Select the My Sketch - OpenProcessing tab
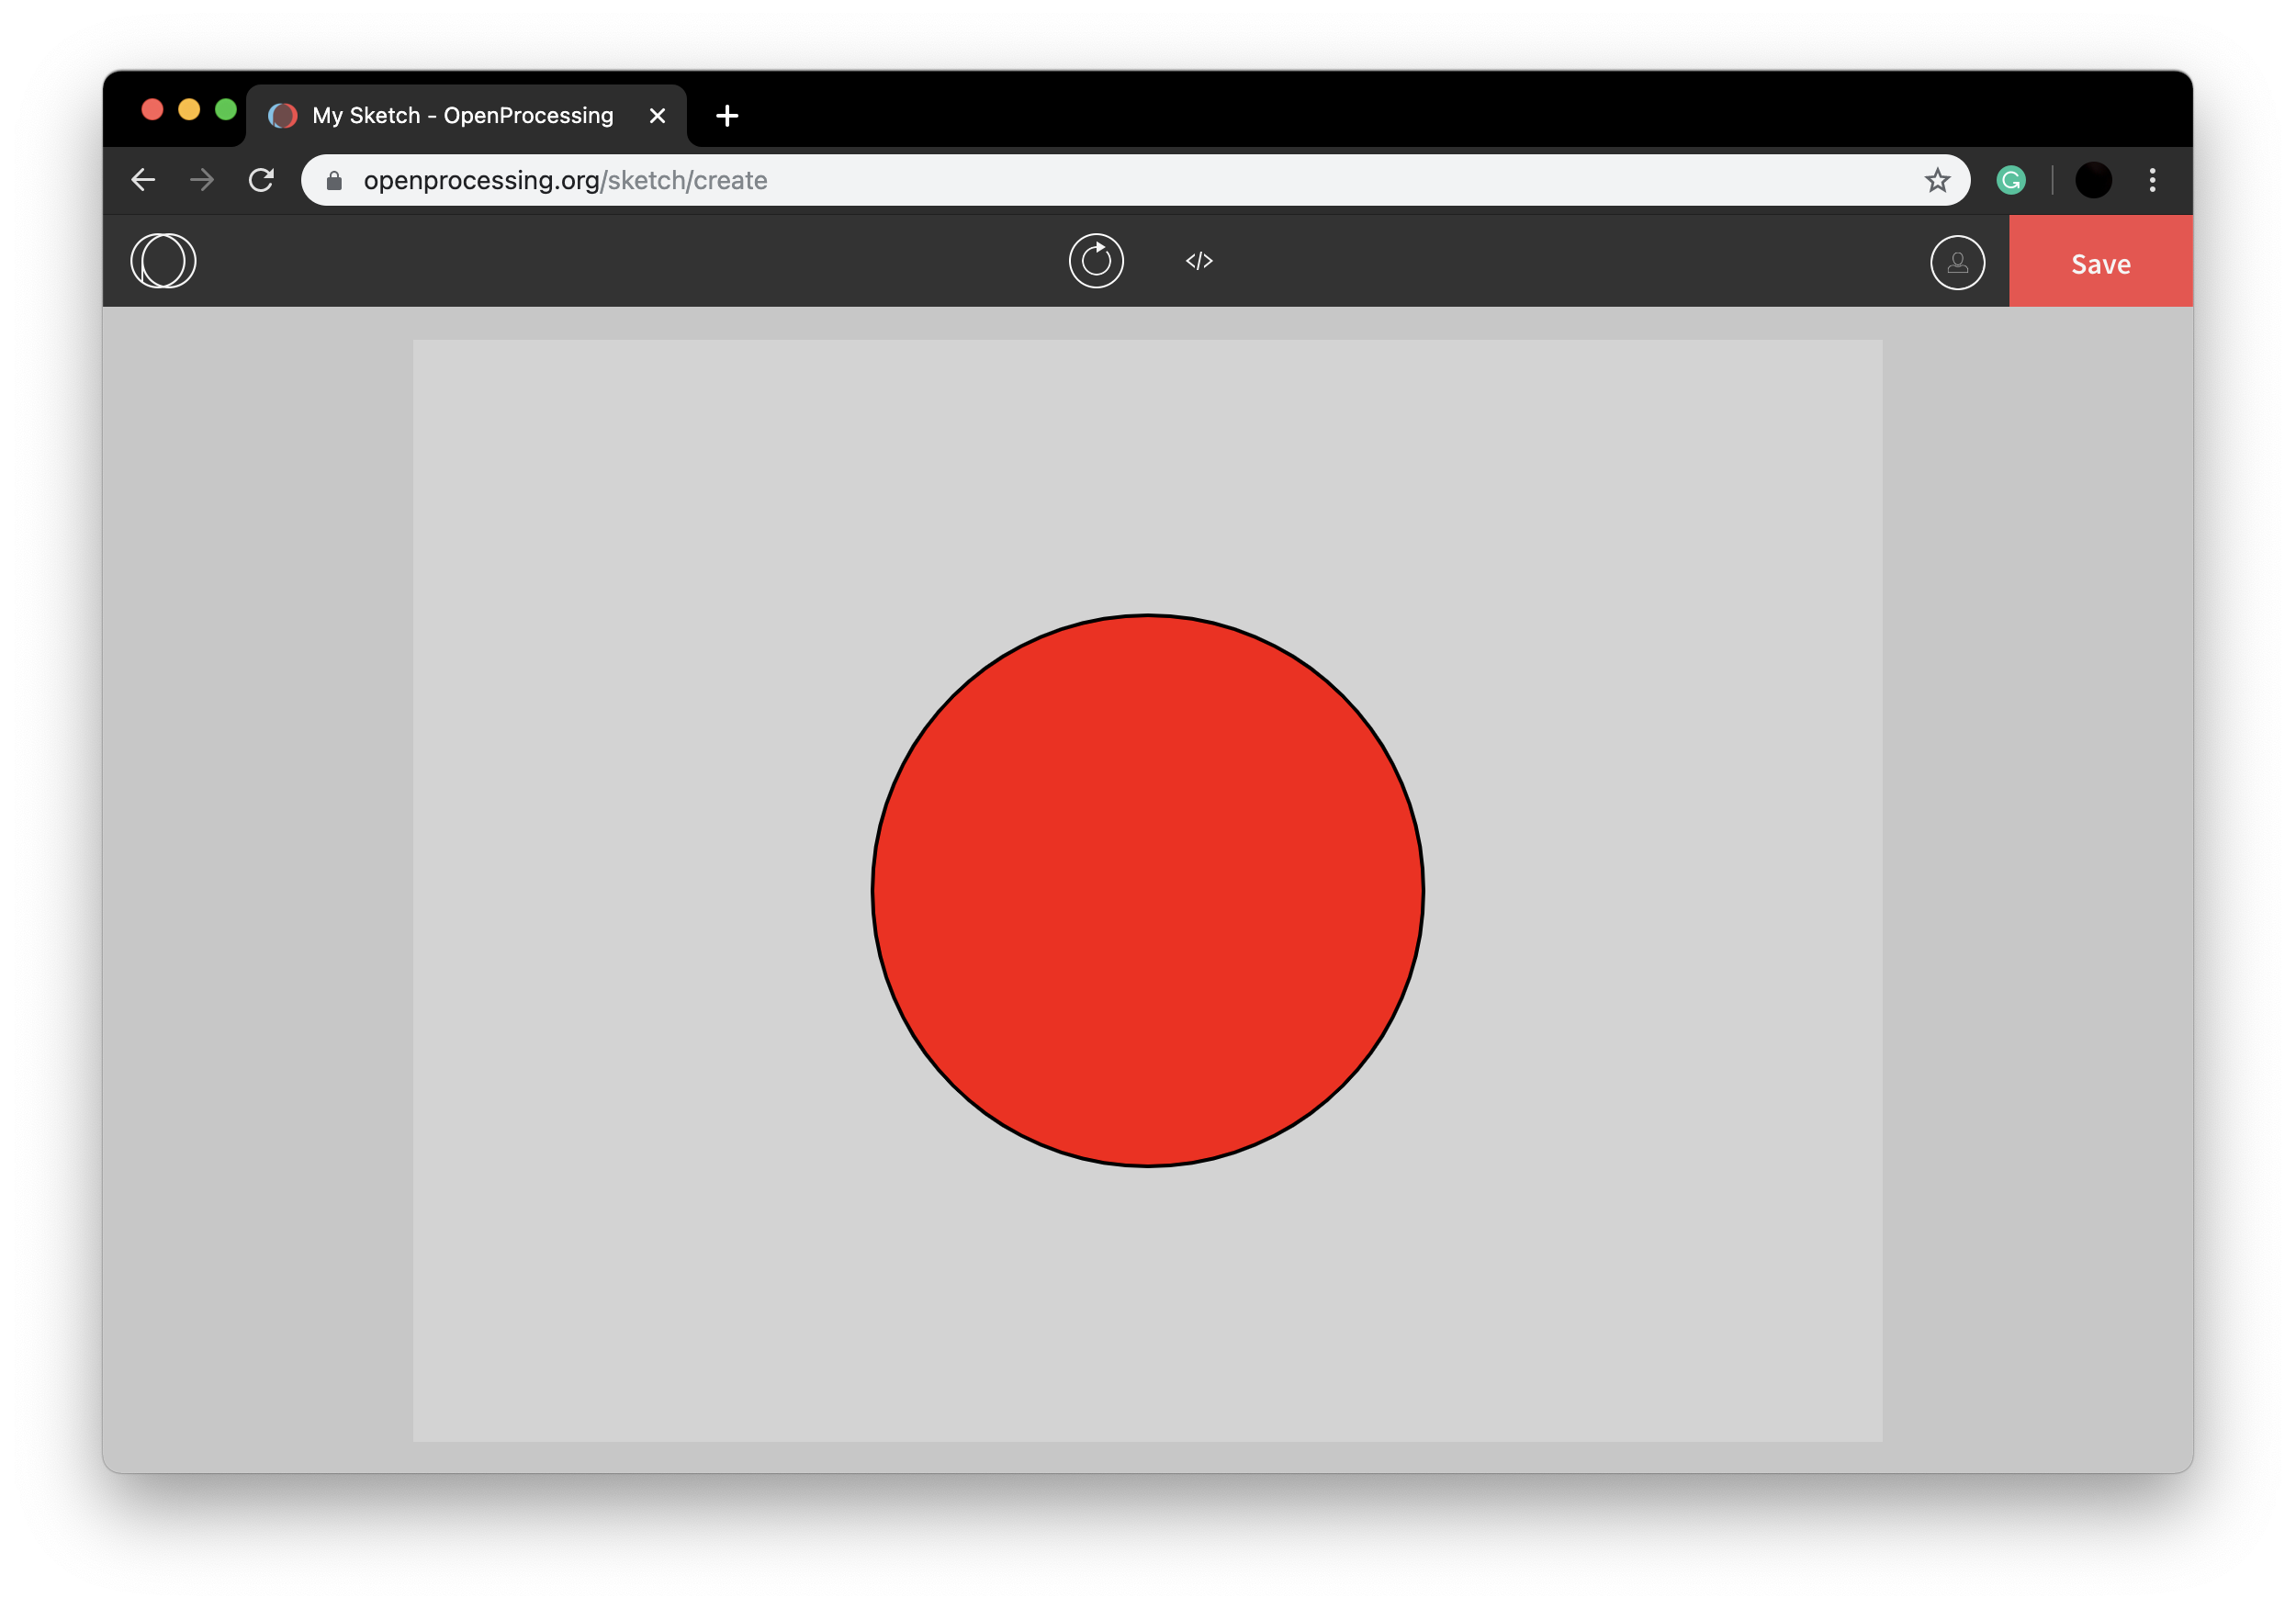This screenshot has height=1609, width=2296. coord(462,116)
